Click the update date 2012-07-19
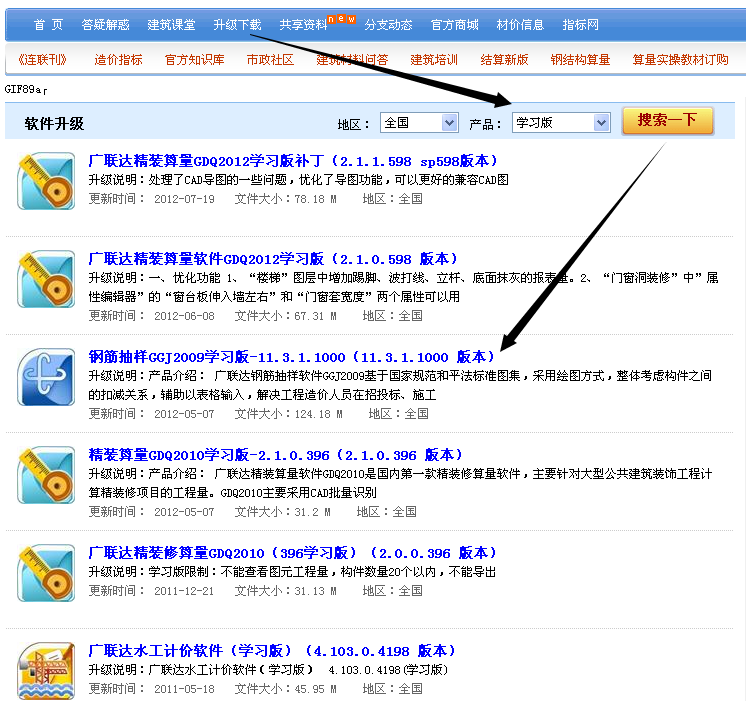The width and height of the screenshot is (746, 701). 184,199
